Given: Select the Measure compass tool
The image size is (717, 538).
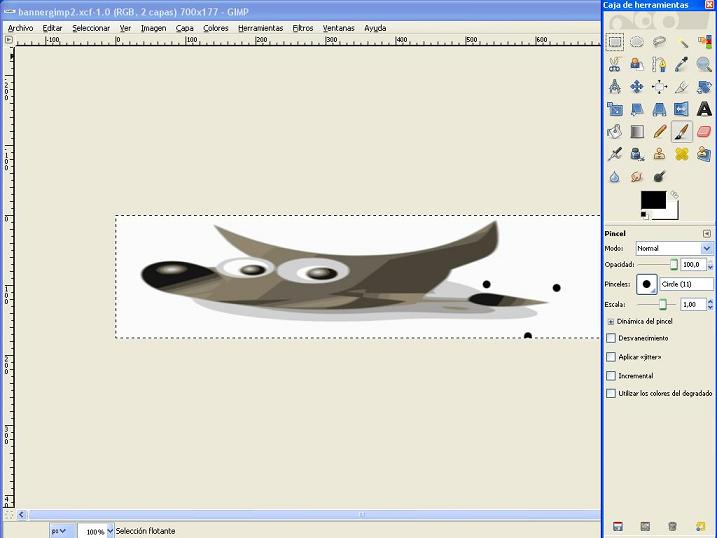Looking at the screenshot, I should [x=615, y=87].
